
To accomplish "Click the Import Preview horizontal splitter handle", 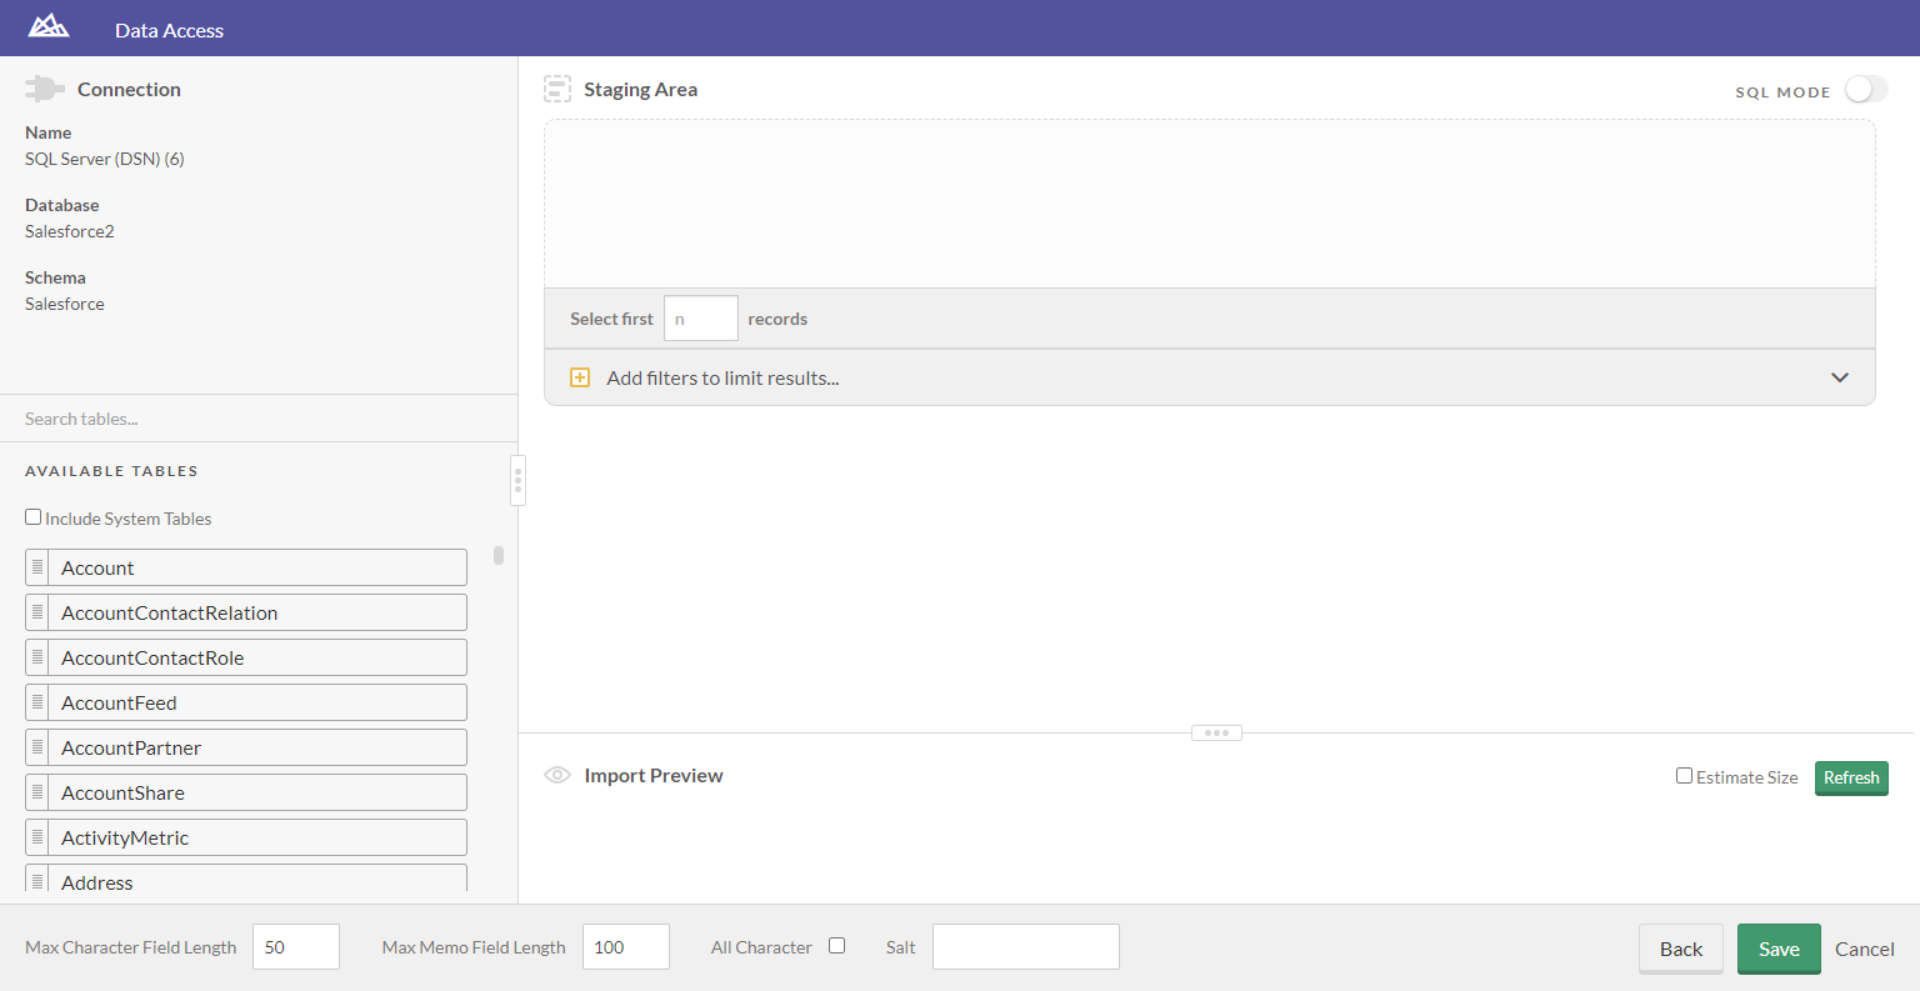I will (1216, 733).
